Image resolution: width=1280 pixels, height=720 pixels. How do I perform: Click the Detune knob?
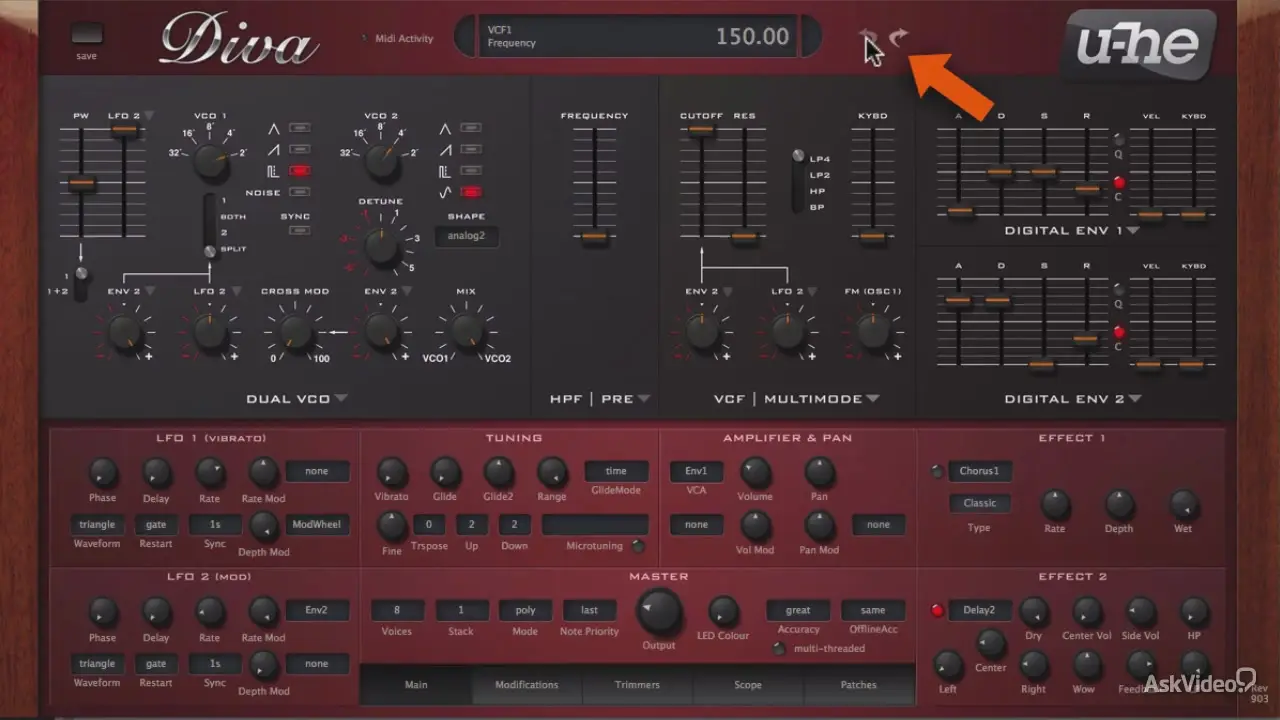[x=382, y=246]
